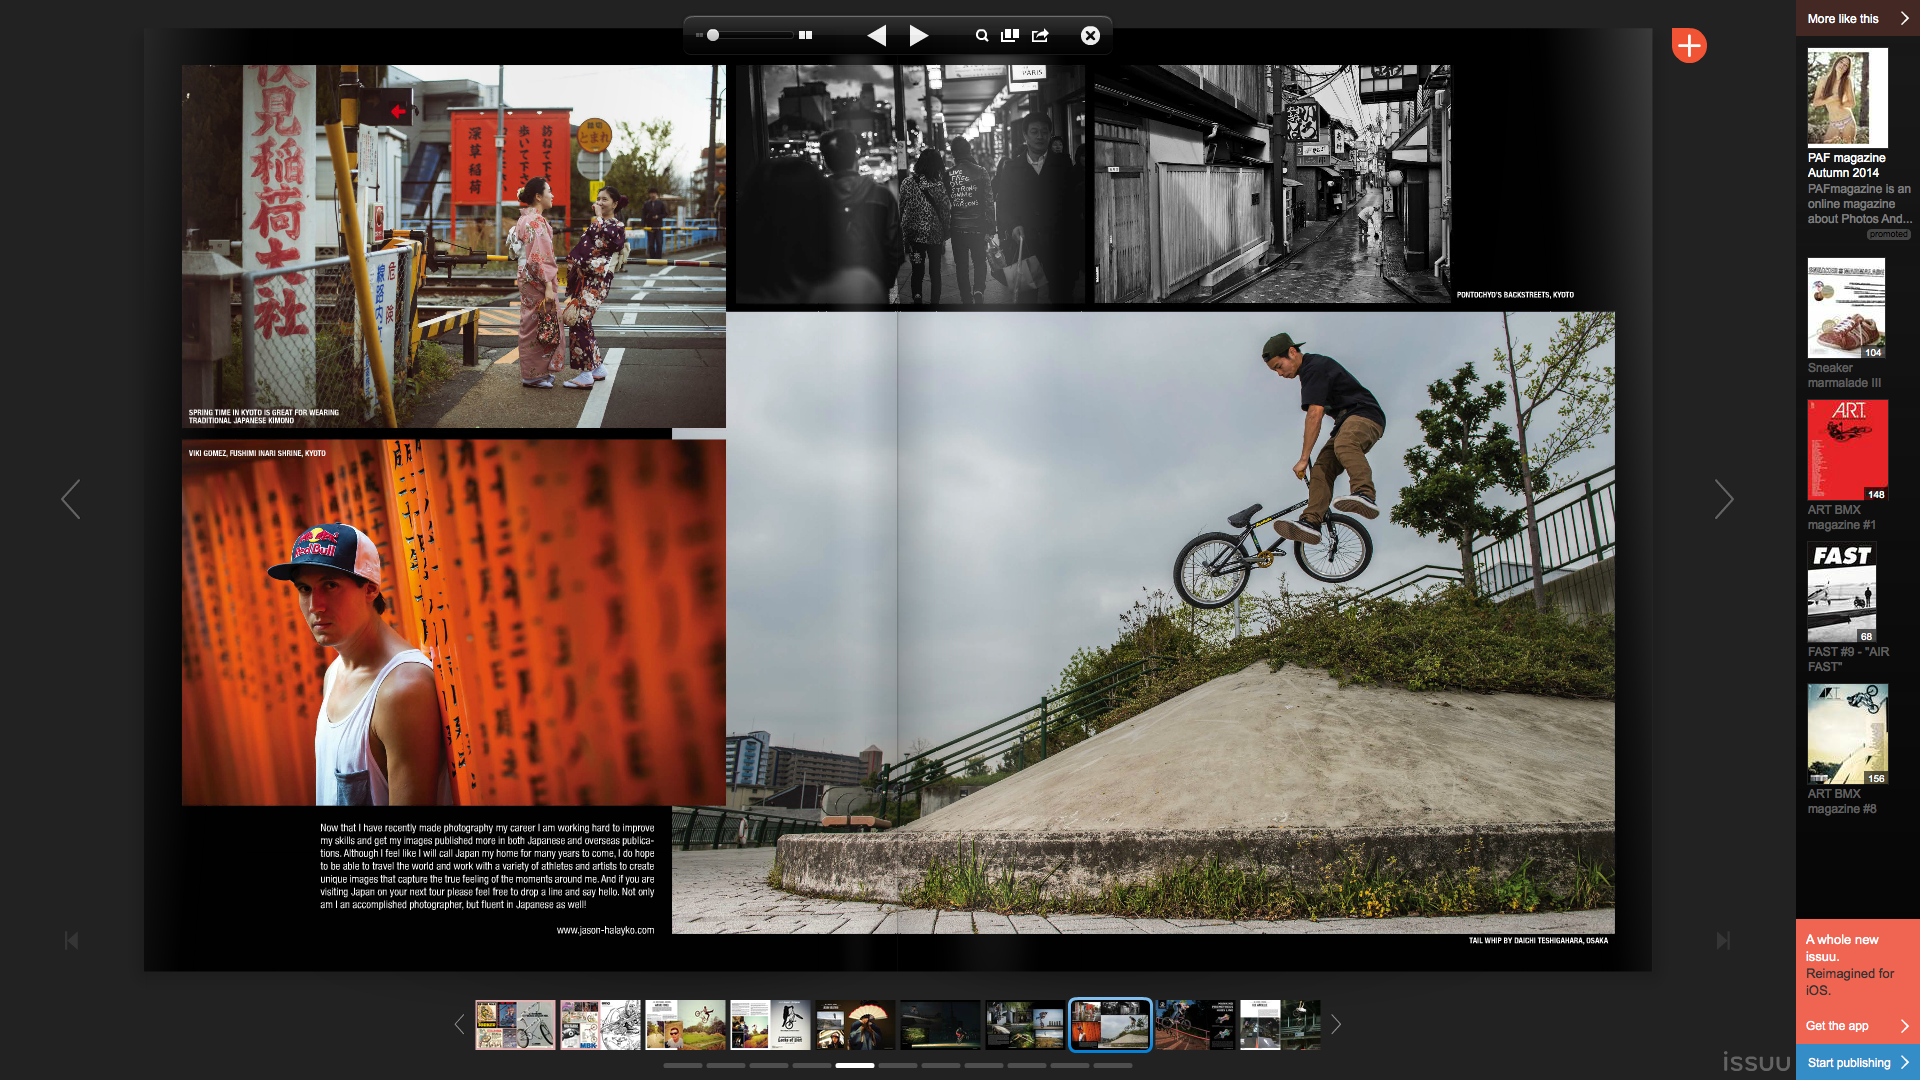The image size is (1920, 1080).
Task: Click the share arrow icon
Action: 1040,36
